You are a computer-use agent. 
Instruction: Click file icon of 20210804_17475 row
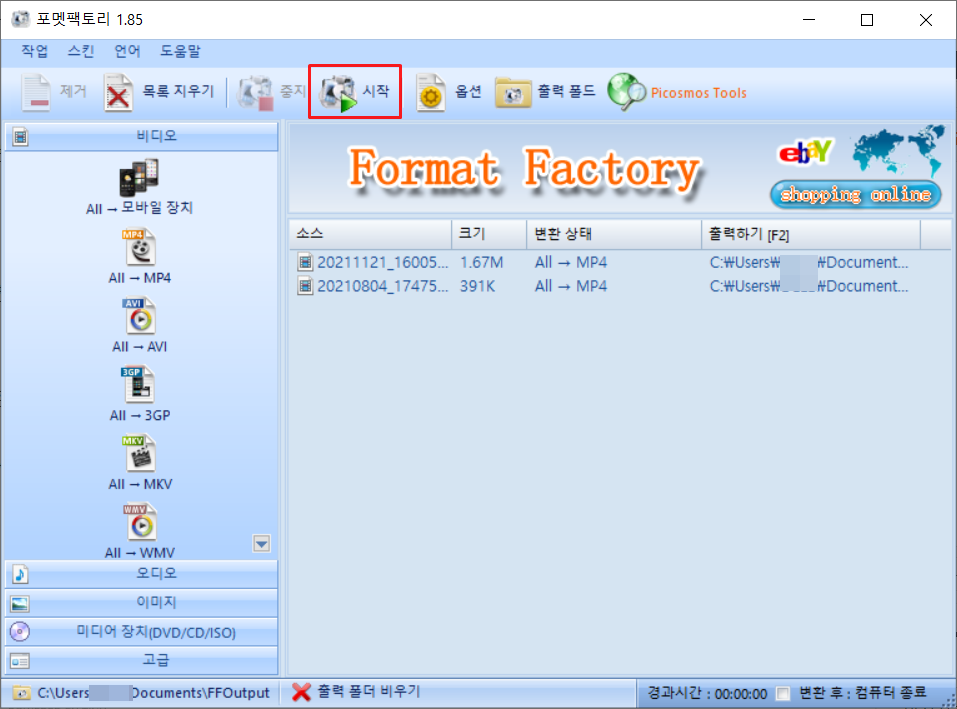[x=305, y=286]
